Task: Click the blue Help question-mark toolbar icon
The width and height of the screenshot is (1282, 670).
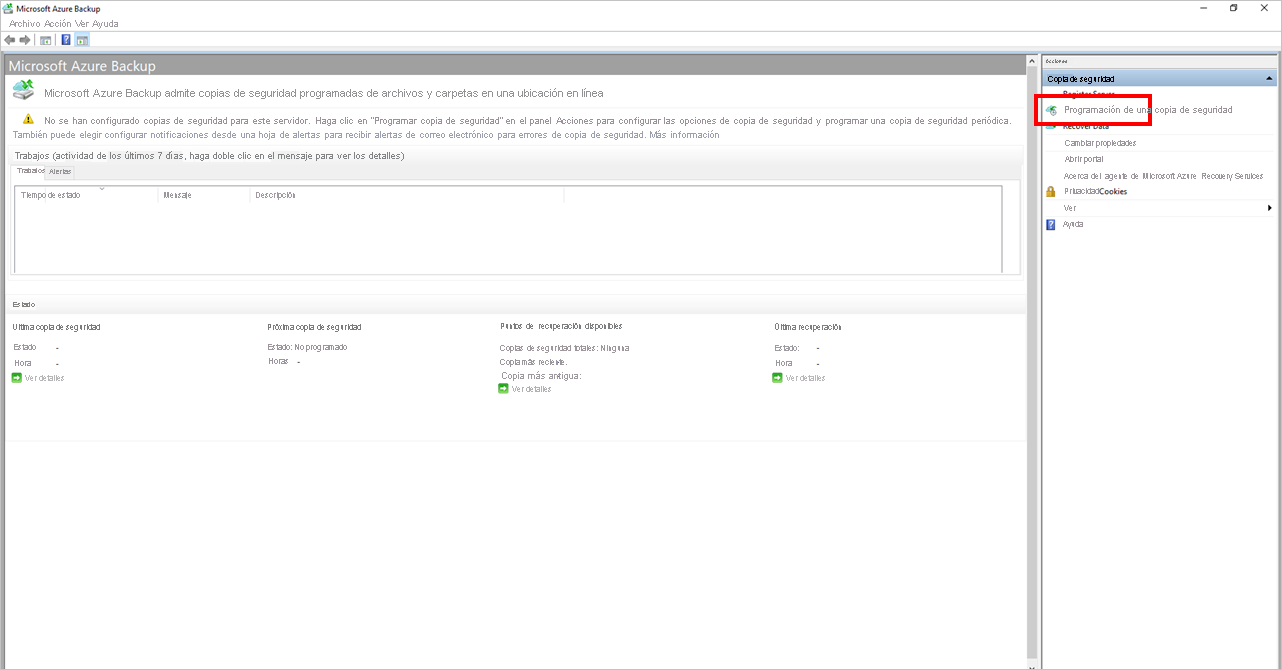Action: point(66,40)
